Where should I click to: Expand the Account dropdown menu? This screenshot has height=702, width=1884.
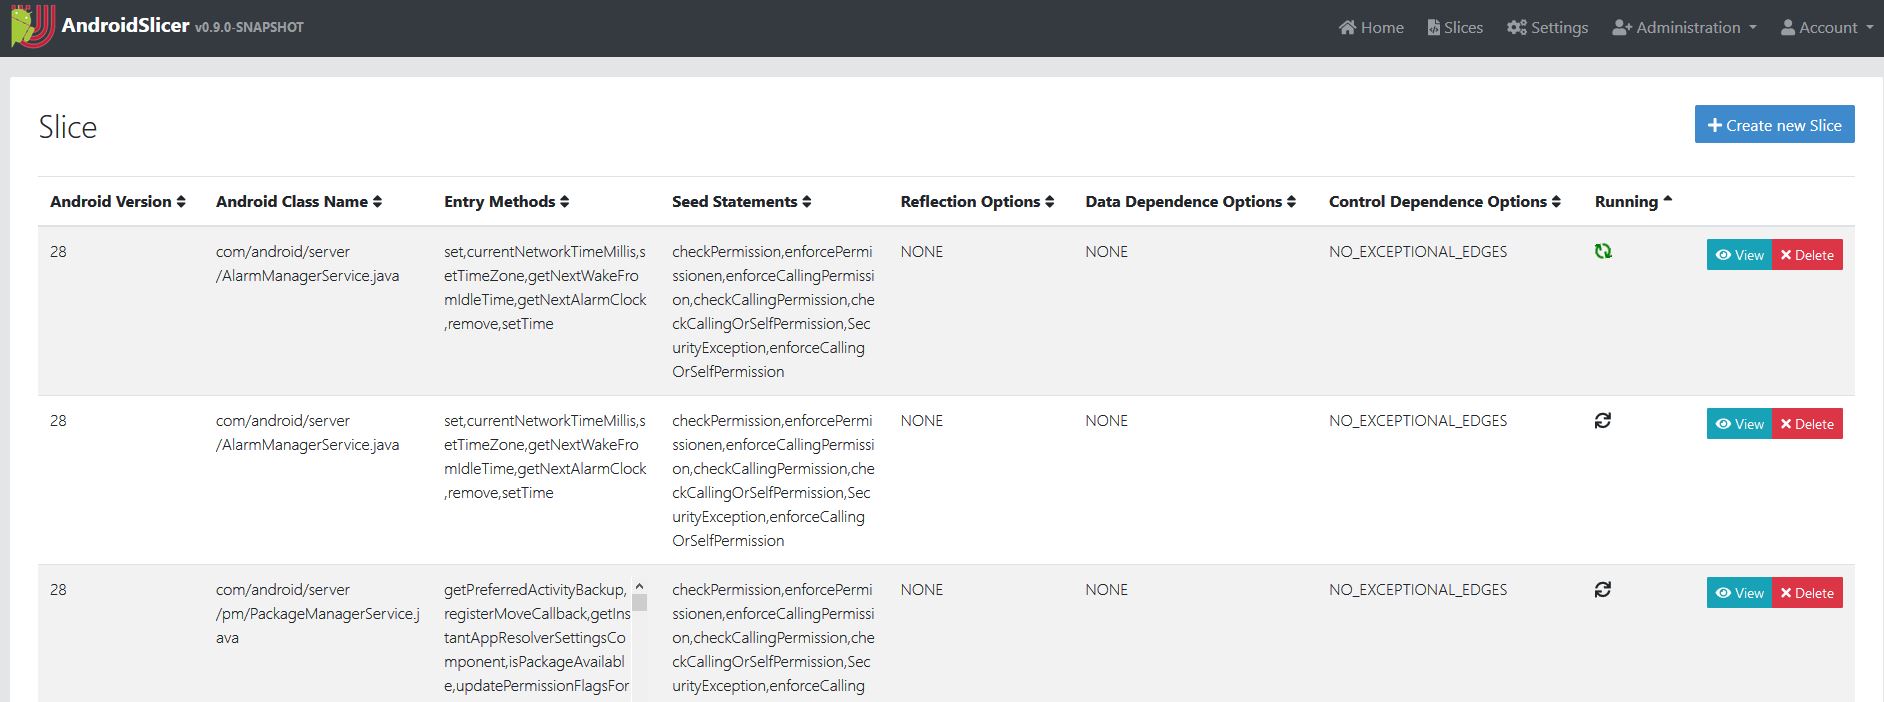click(1826, 28)
